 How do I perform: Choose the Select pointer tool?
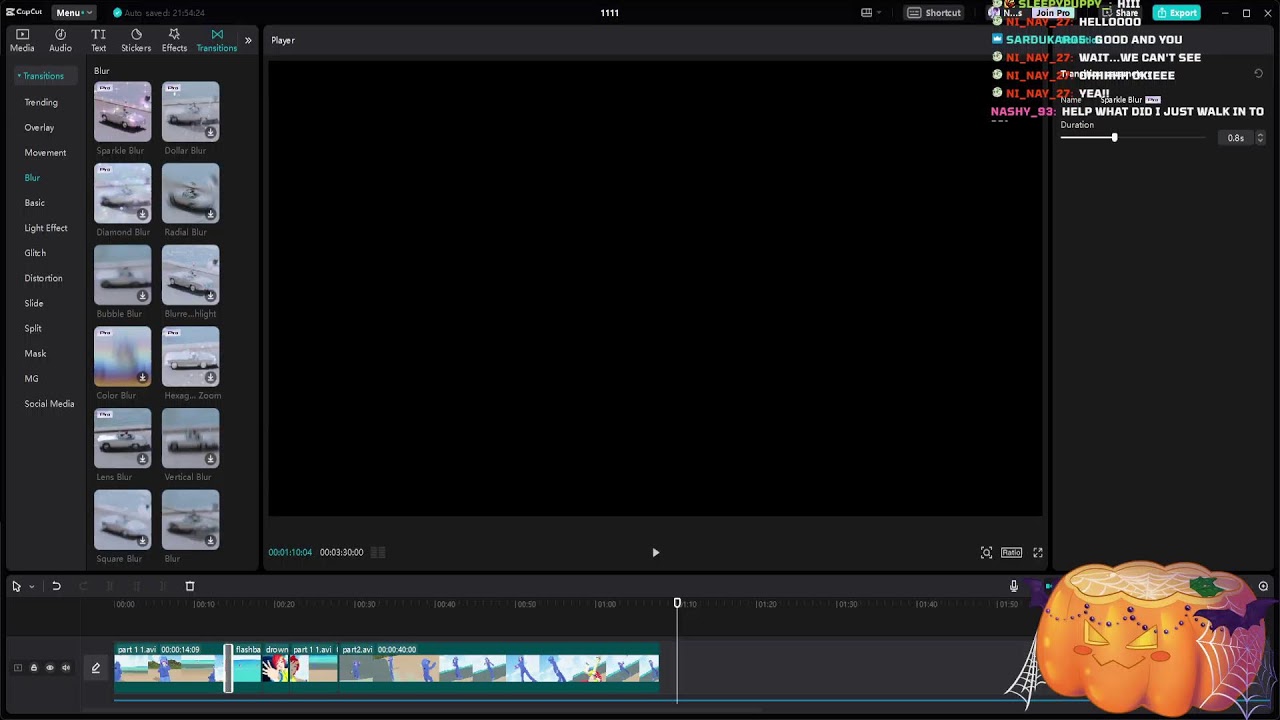tap(16, 586)
